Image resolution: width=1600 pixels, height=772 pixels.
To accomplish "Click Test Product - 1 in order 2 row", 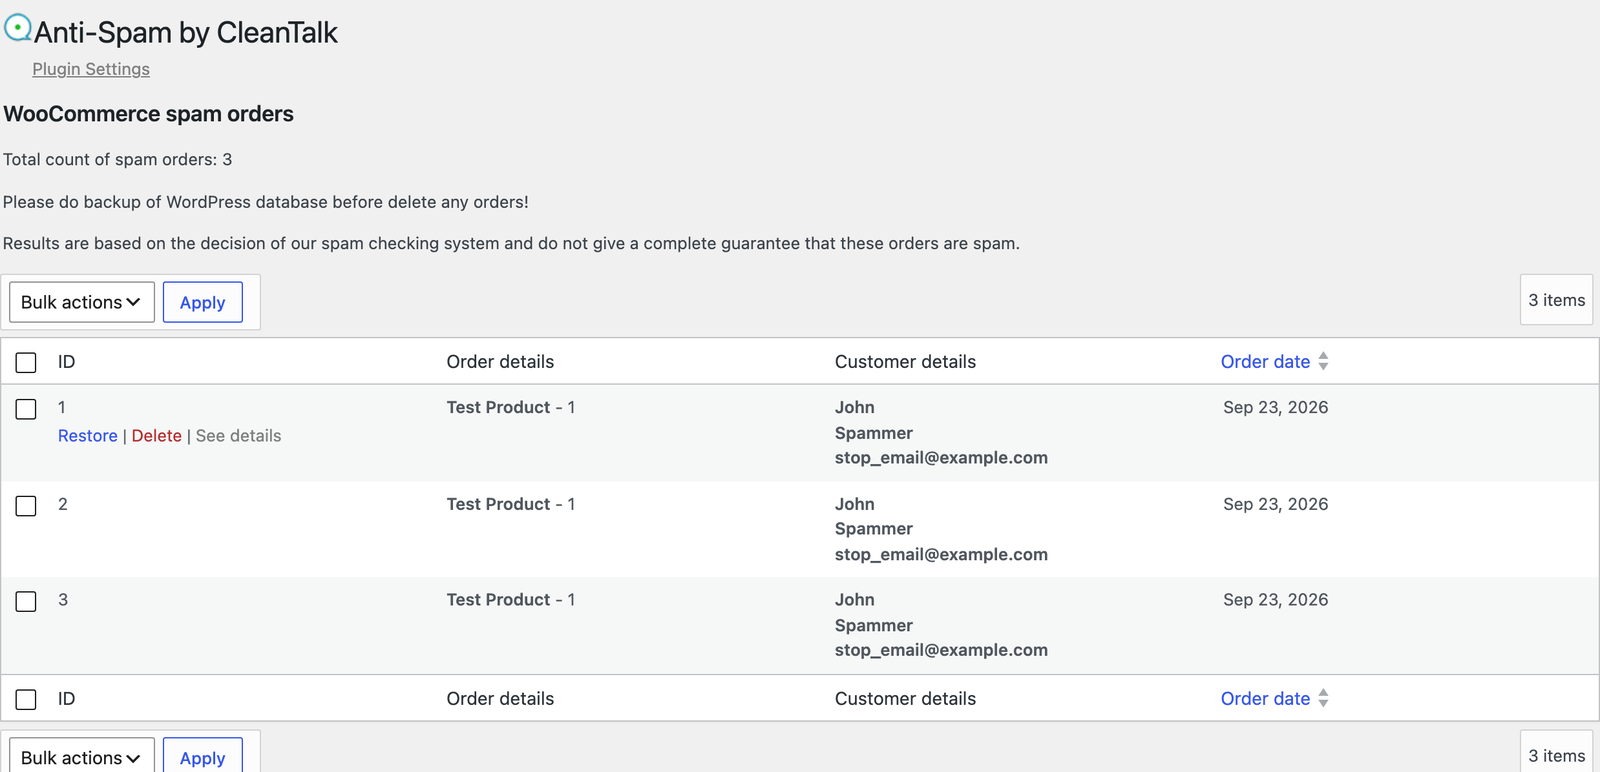I will pyautogui.click(x=511, y=504).
